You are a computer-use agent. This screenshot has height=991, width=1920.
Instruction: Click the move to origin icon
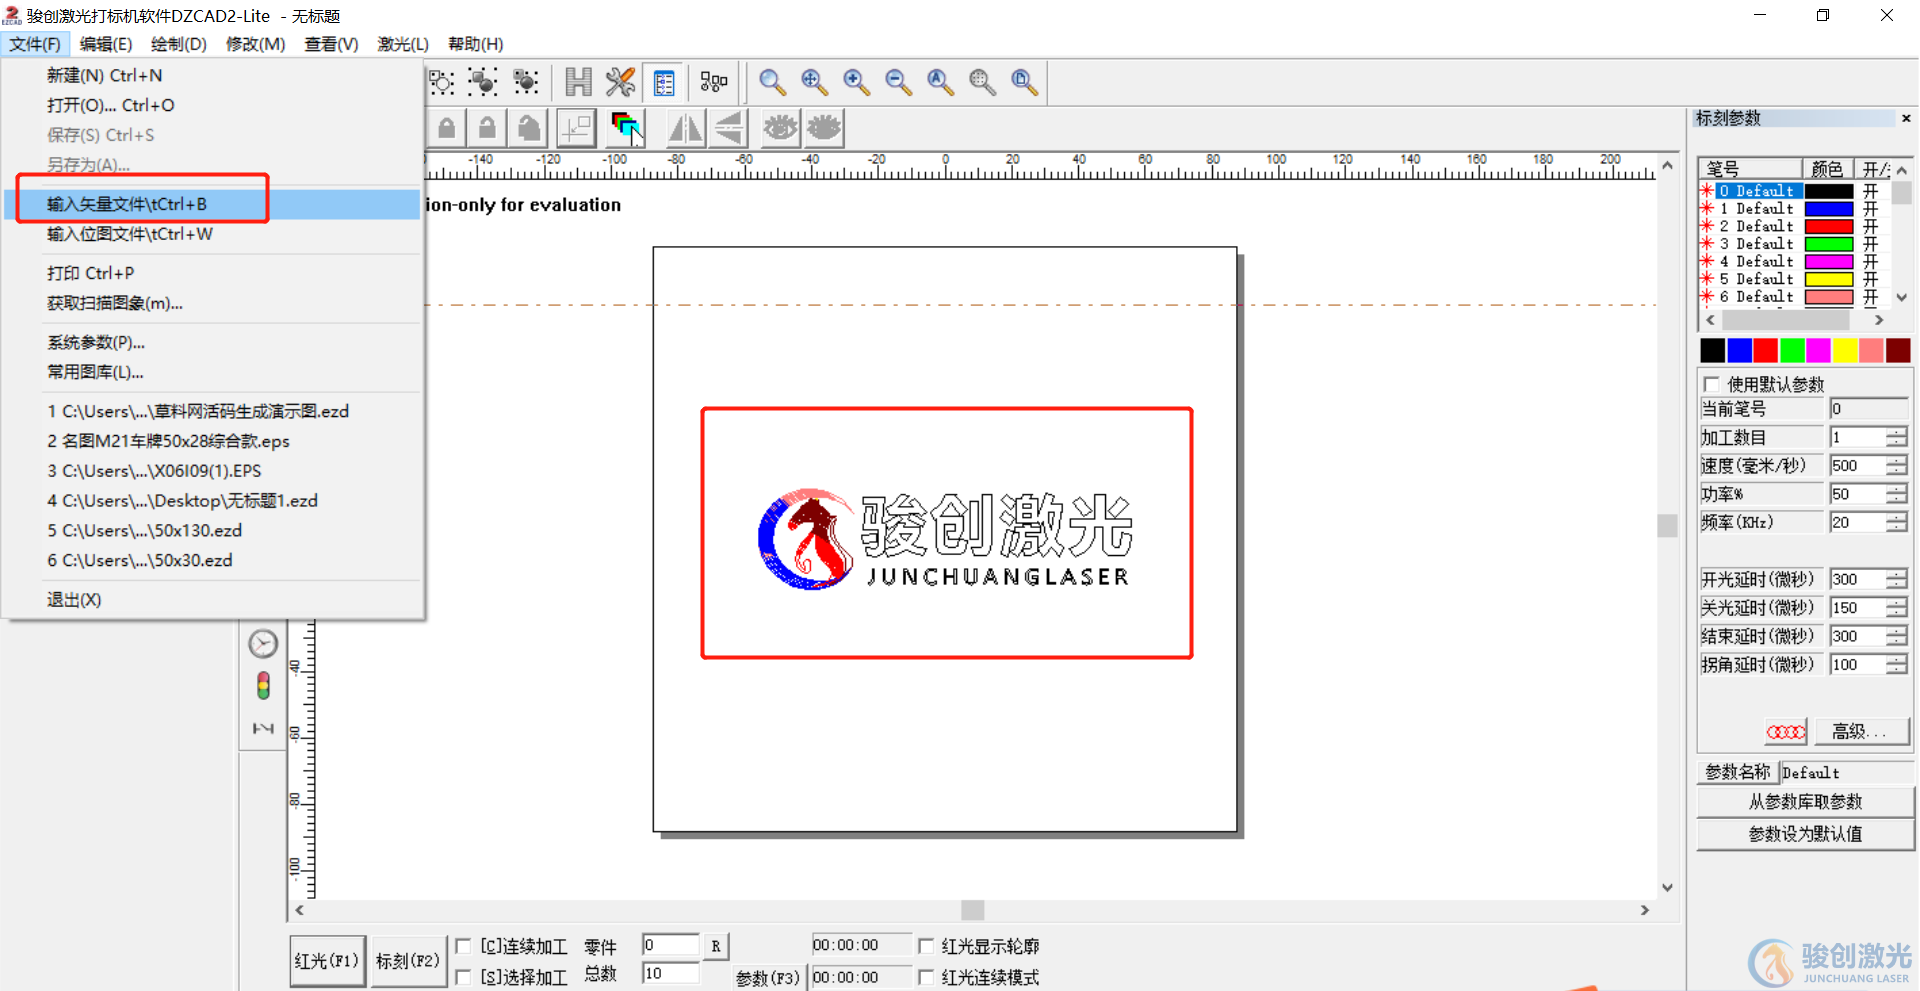[576, 128]
